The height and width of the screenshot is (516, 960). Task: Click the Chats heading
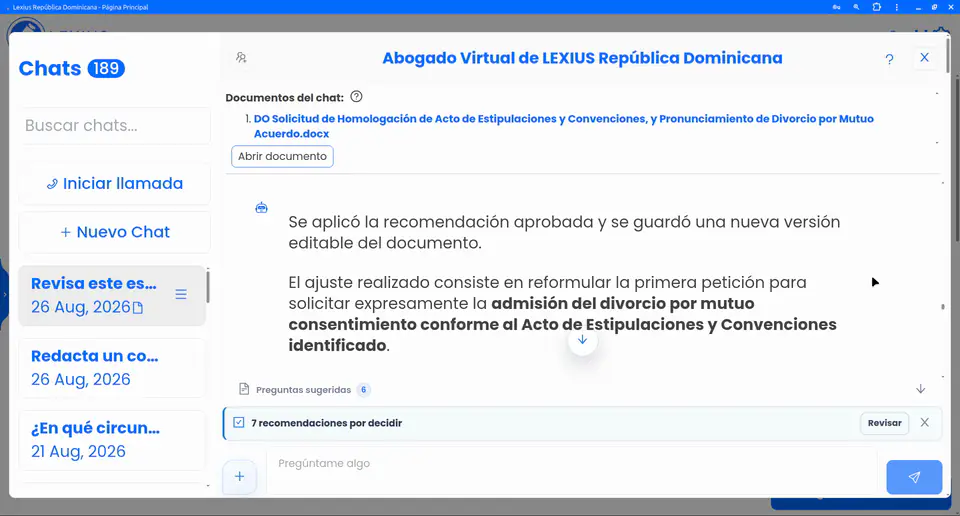tap(50, 69)
